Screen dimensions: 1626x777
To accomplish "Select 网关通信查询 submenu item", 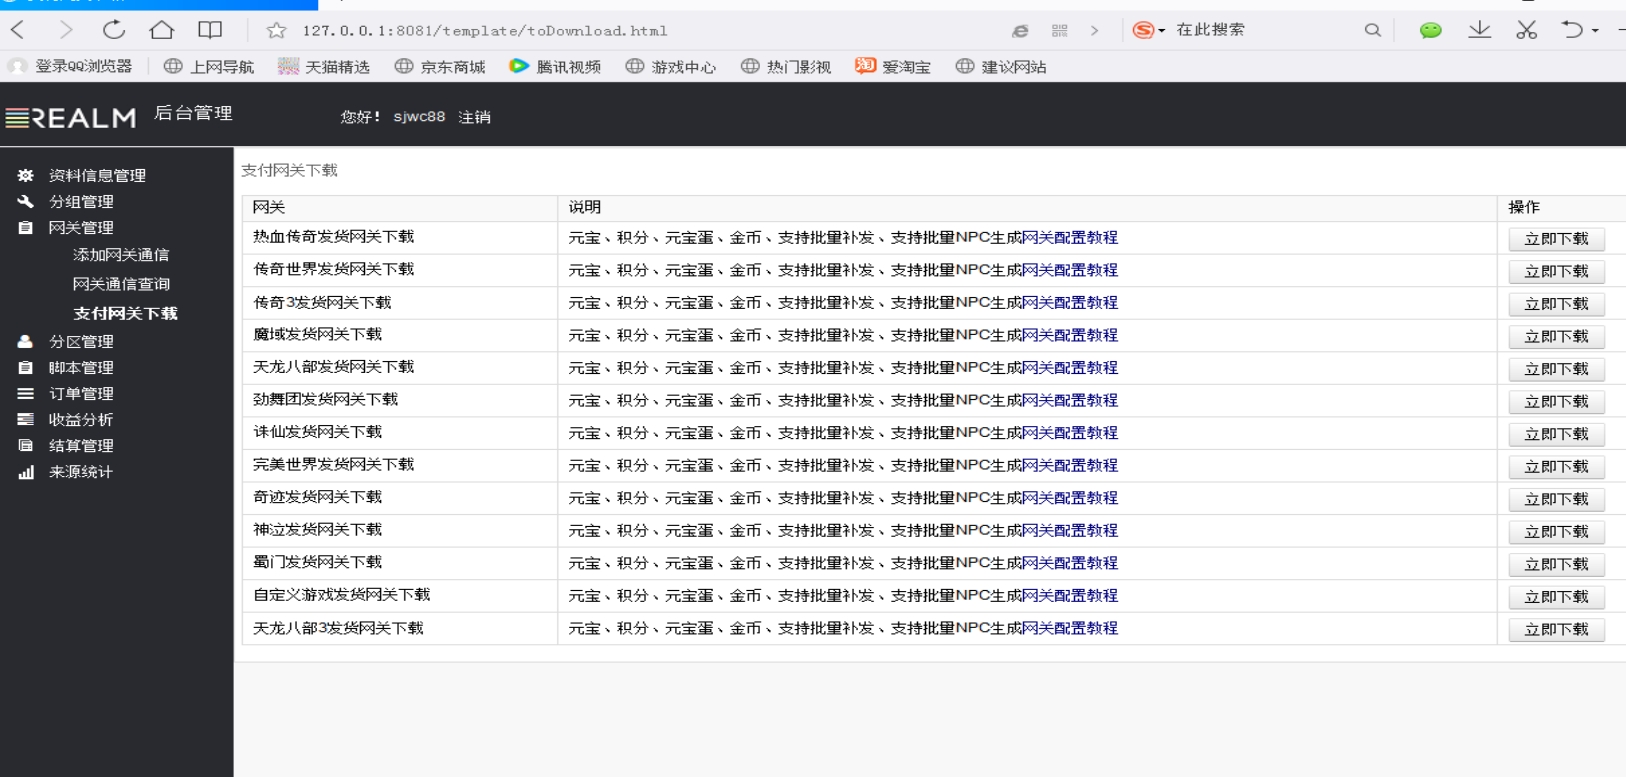I will coord(121,284).
